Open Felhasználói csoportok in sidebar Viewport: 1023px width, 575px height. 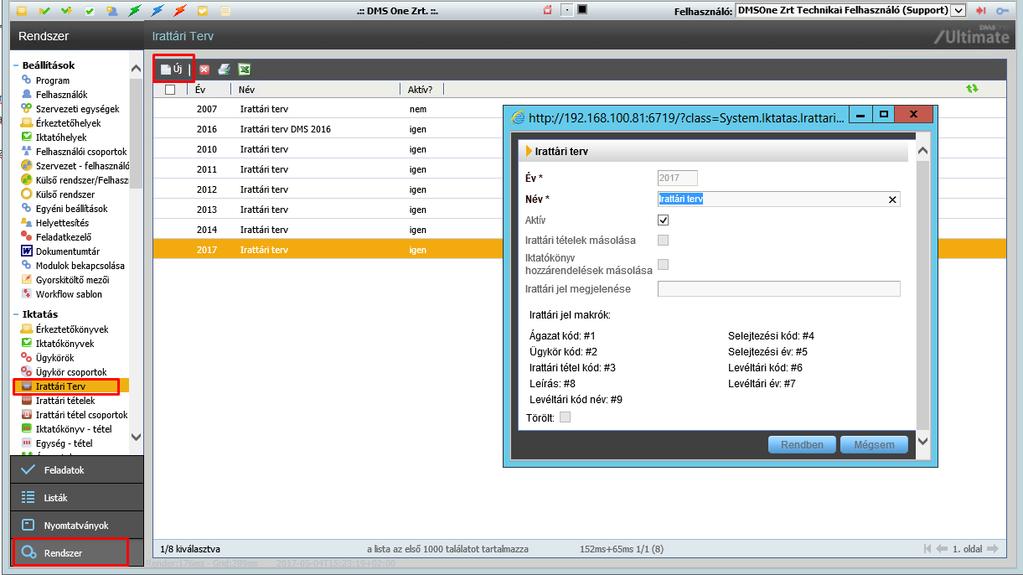click(81, 151)
